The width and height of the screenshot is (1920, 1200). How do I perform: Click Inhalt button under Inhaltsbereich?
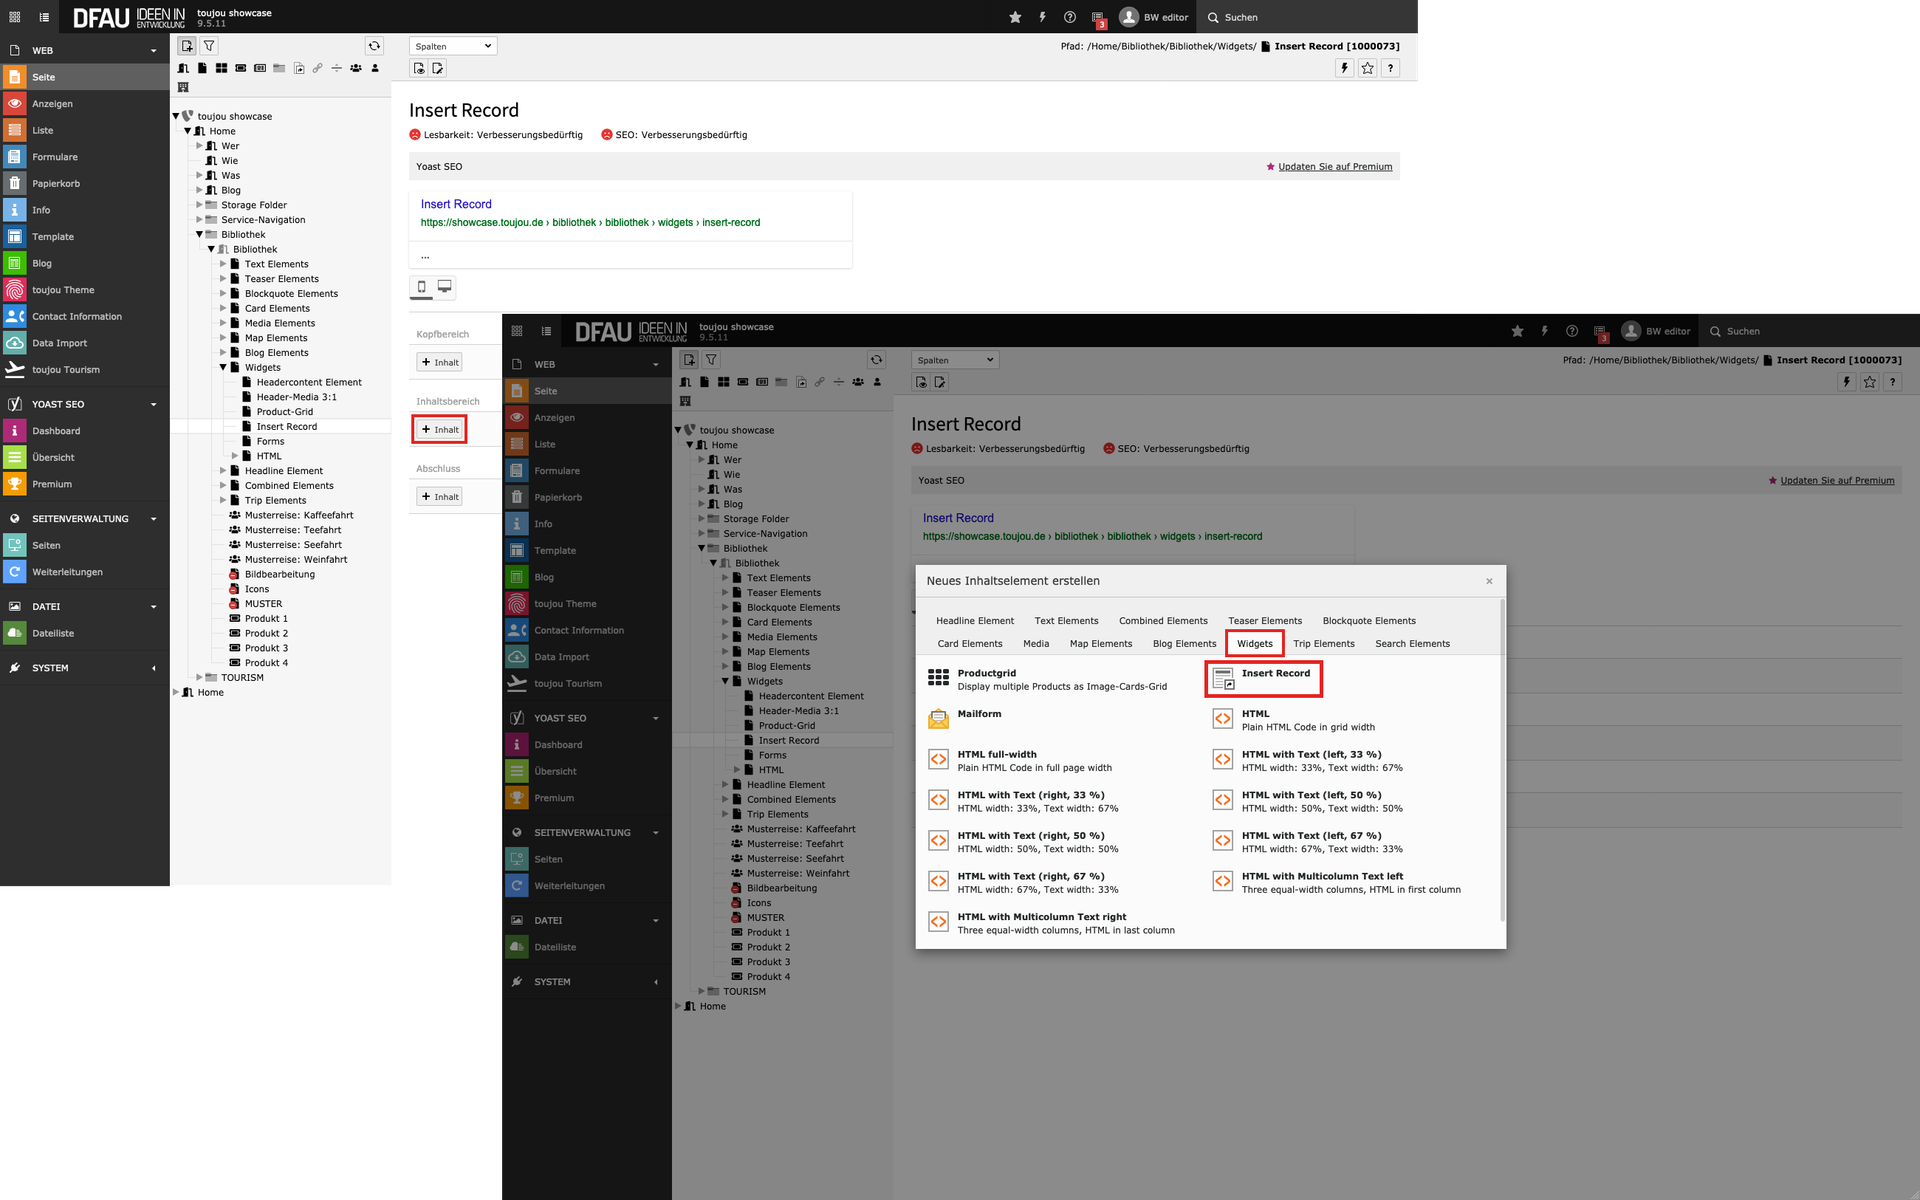coord(440,430)
